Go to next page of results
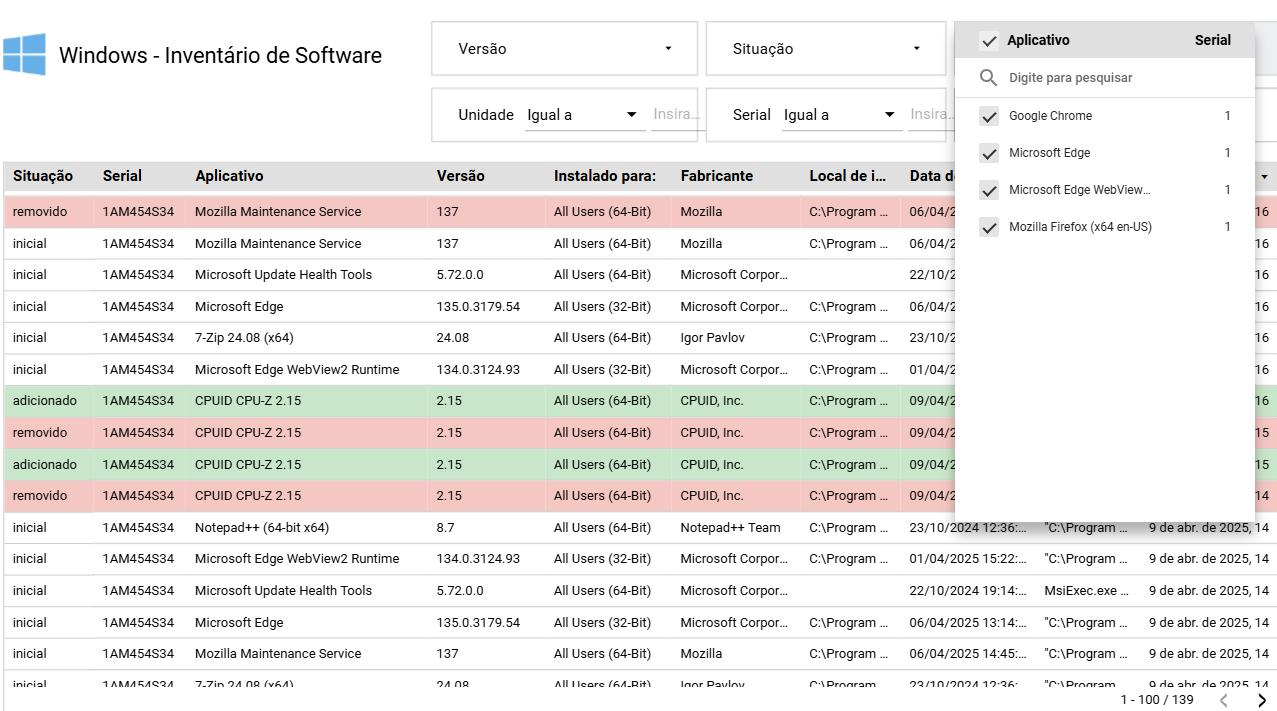The height and width of the screenshot is (711, 1277). coord(1261,700)
